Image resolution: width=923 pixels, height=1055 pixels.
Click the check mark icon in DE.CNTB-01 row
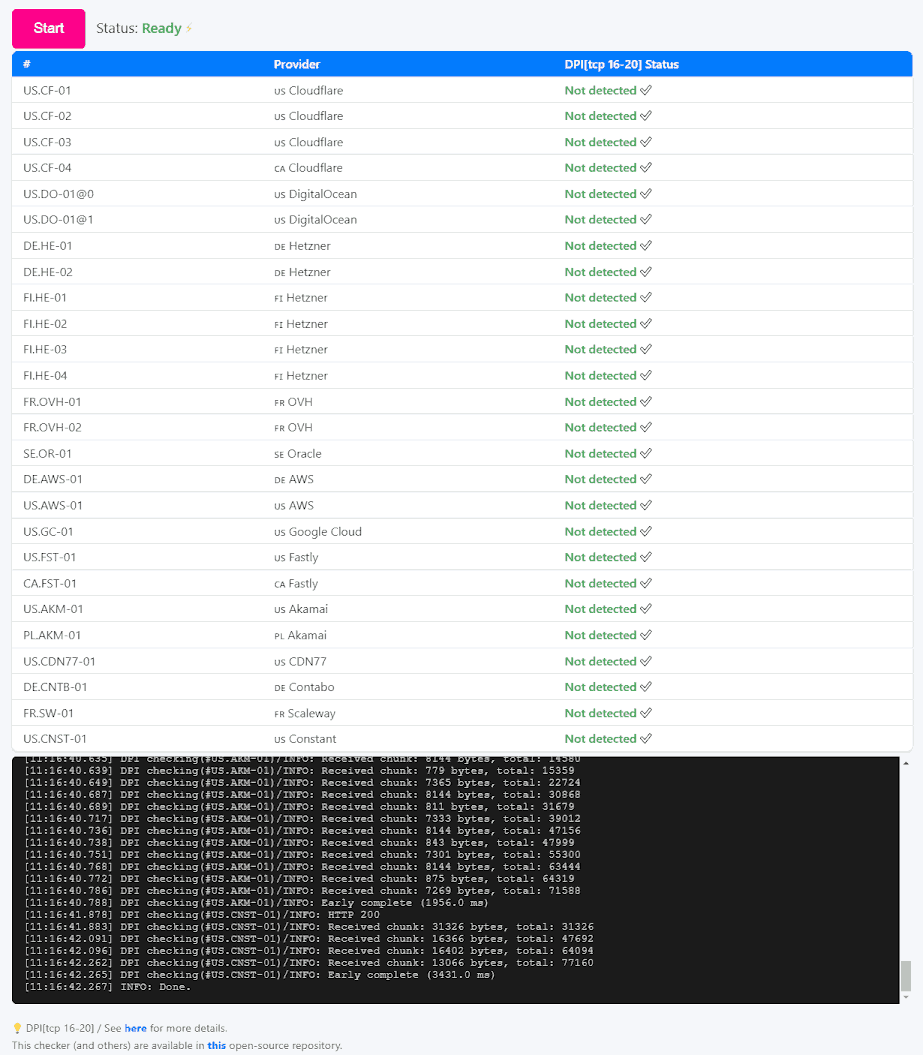tap(646, 687)
